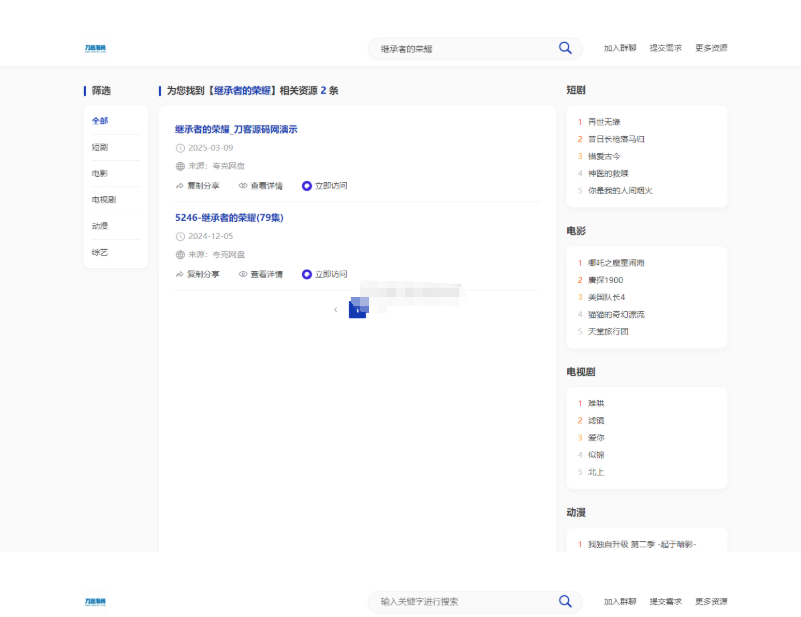Select page 1 in the pagination control

point(356,308)
